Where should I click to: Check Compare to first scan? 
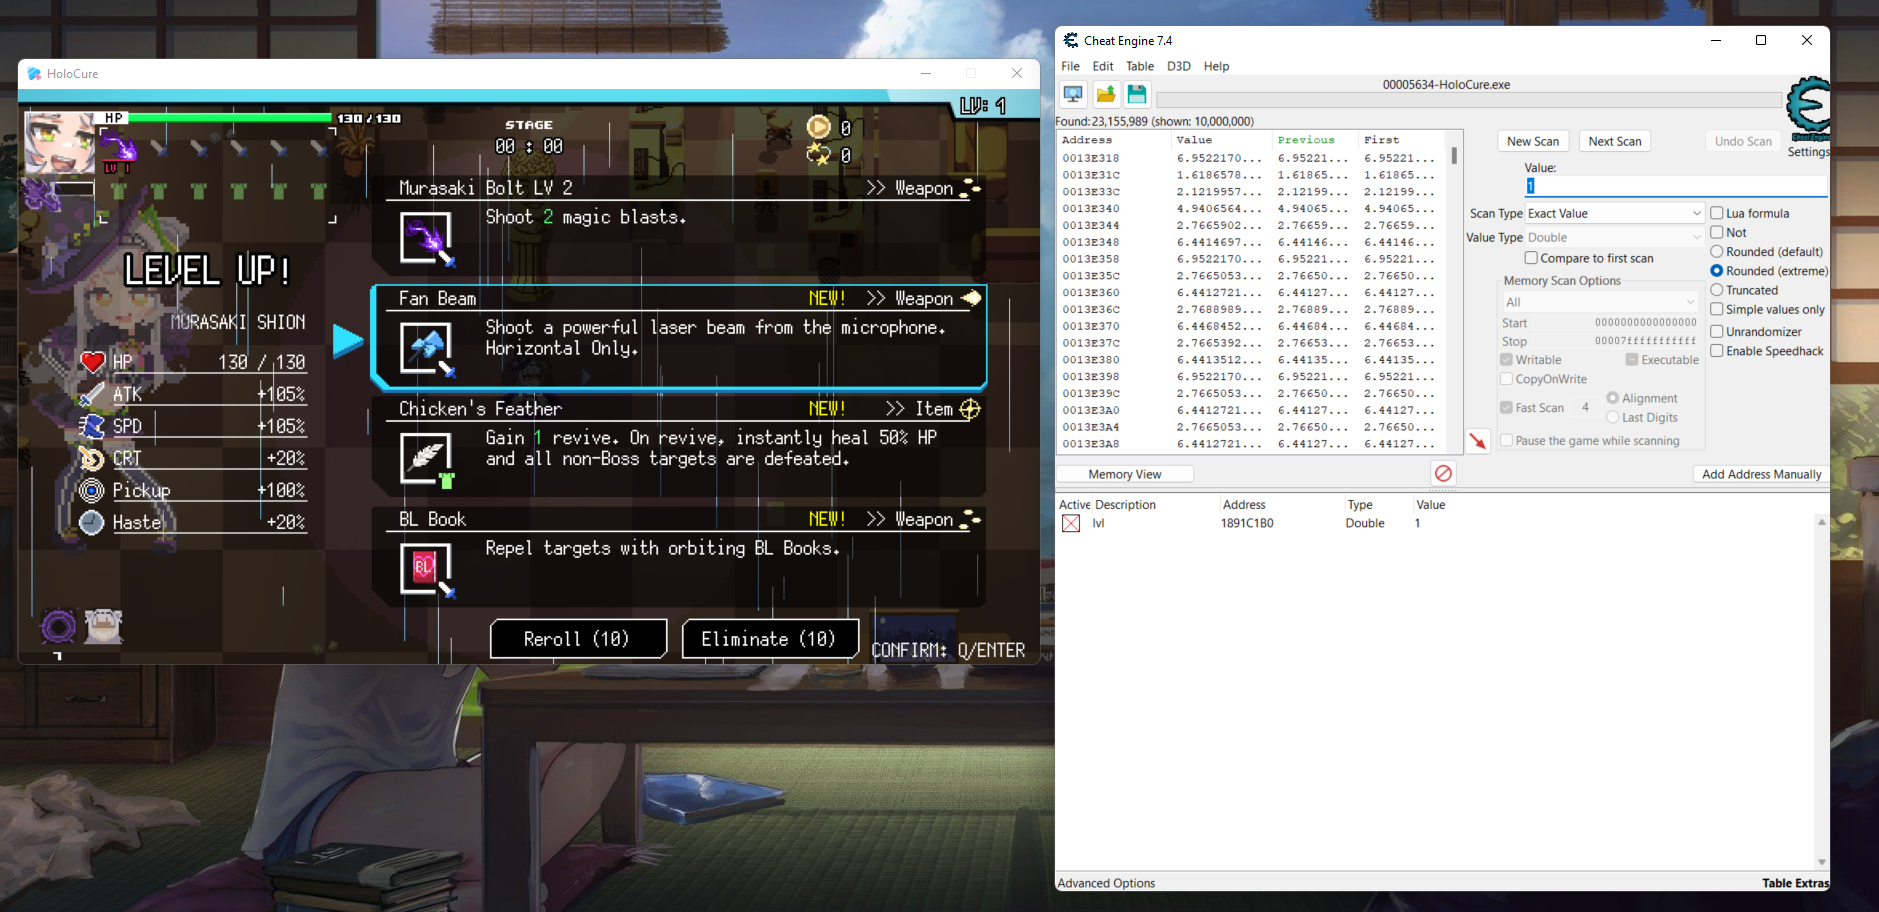[x=1531, y=258]
